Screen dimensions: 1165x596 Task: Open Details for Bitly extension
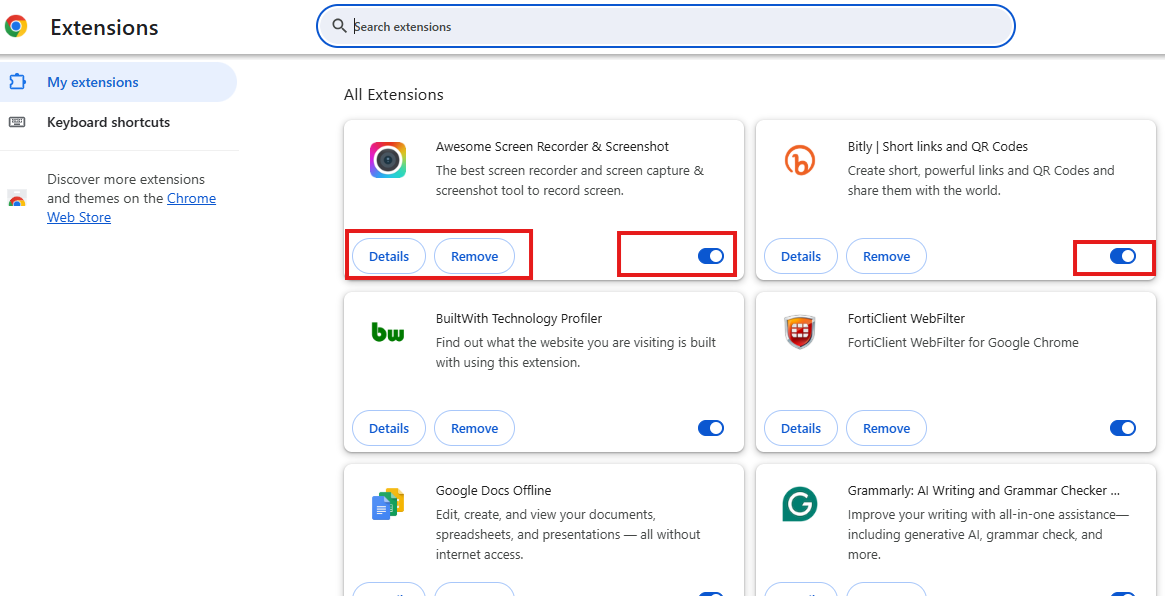[x=801, y=256]
